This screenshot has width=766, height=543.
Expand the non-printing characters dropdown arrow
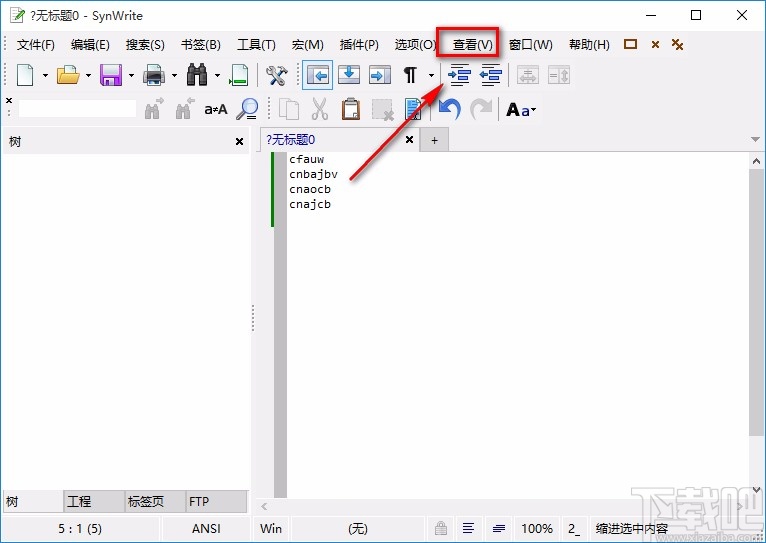tap(431, 76)
